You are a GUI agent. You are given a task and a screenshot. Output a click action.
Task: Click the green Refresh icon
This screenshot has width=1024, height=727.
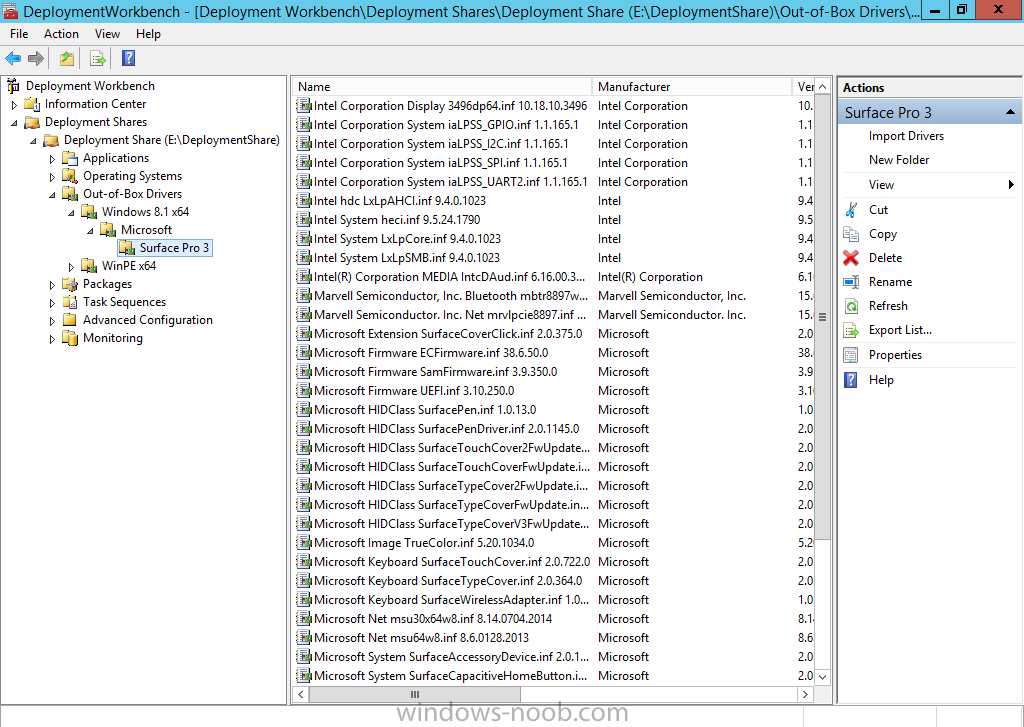click(851, 306)
